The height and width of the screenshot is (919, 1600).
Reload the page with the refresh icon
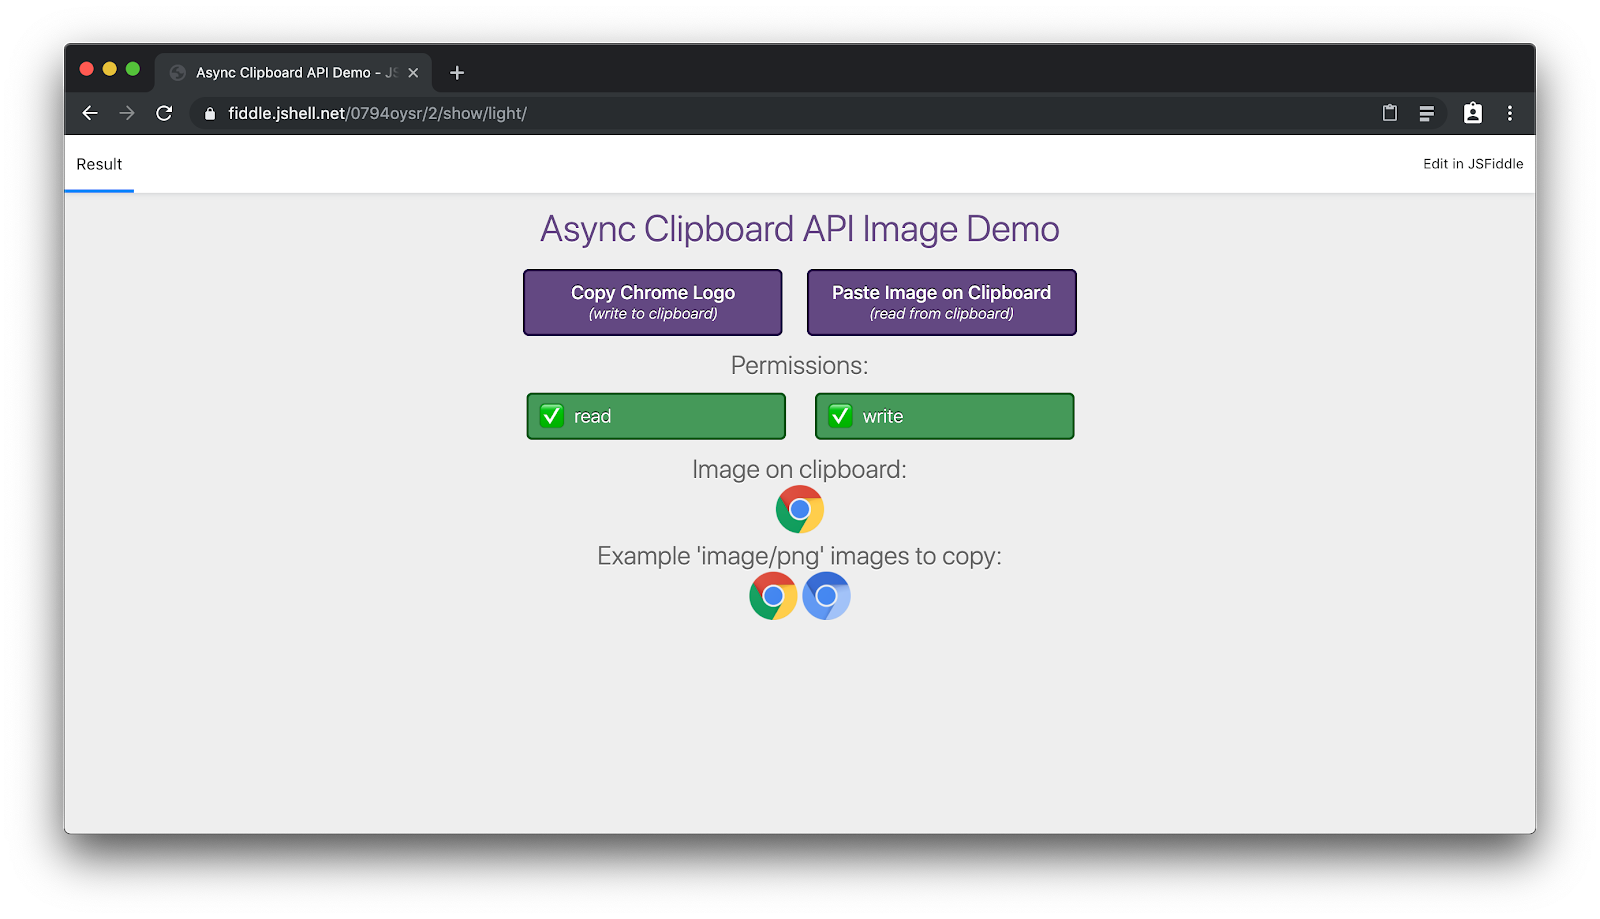165,113
